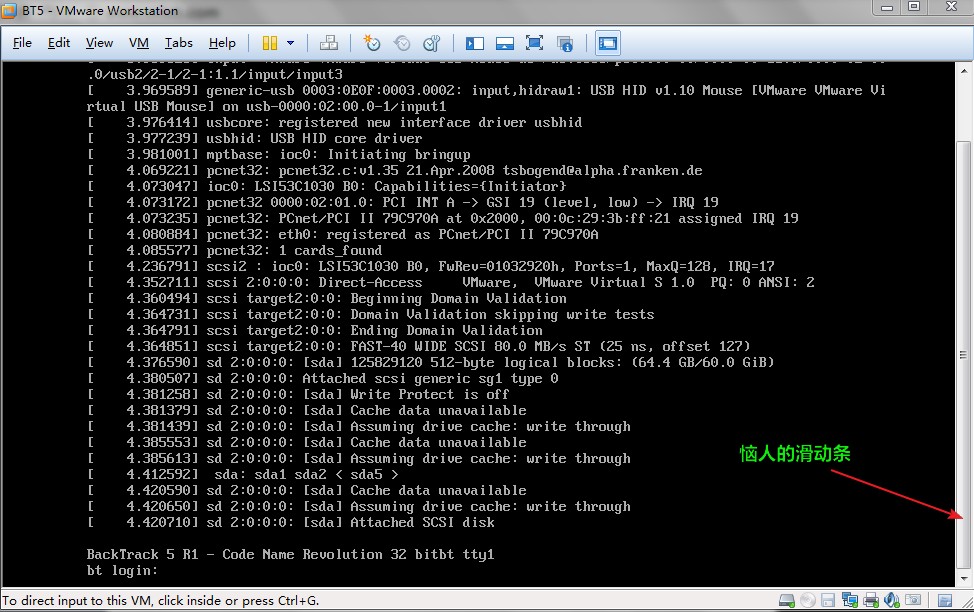Click the message log icon in status bar

point(945,601)
